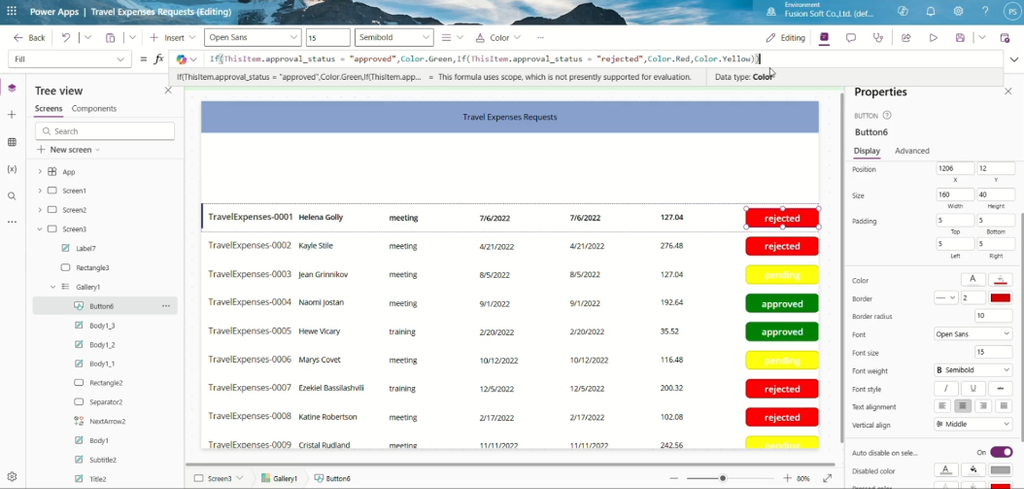Collapse Screen3 in the tree view
This screenshot has height=489, width=1024.
pyautogui.click(x=39, y=229)
